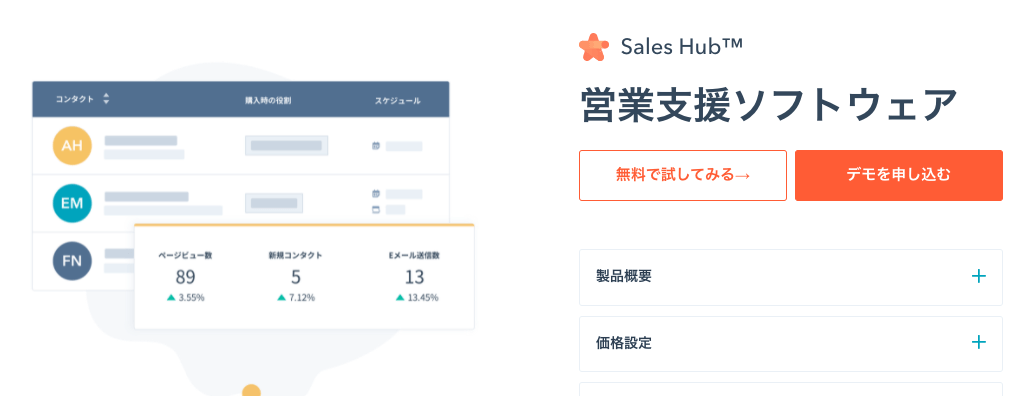
Task: Open the 製品概要 accordion section
Action: tap(790, 277)
